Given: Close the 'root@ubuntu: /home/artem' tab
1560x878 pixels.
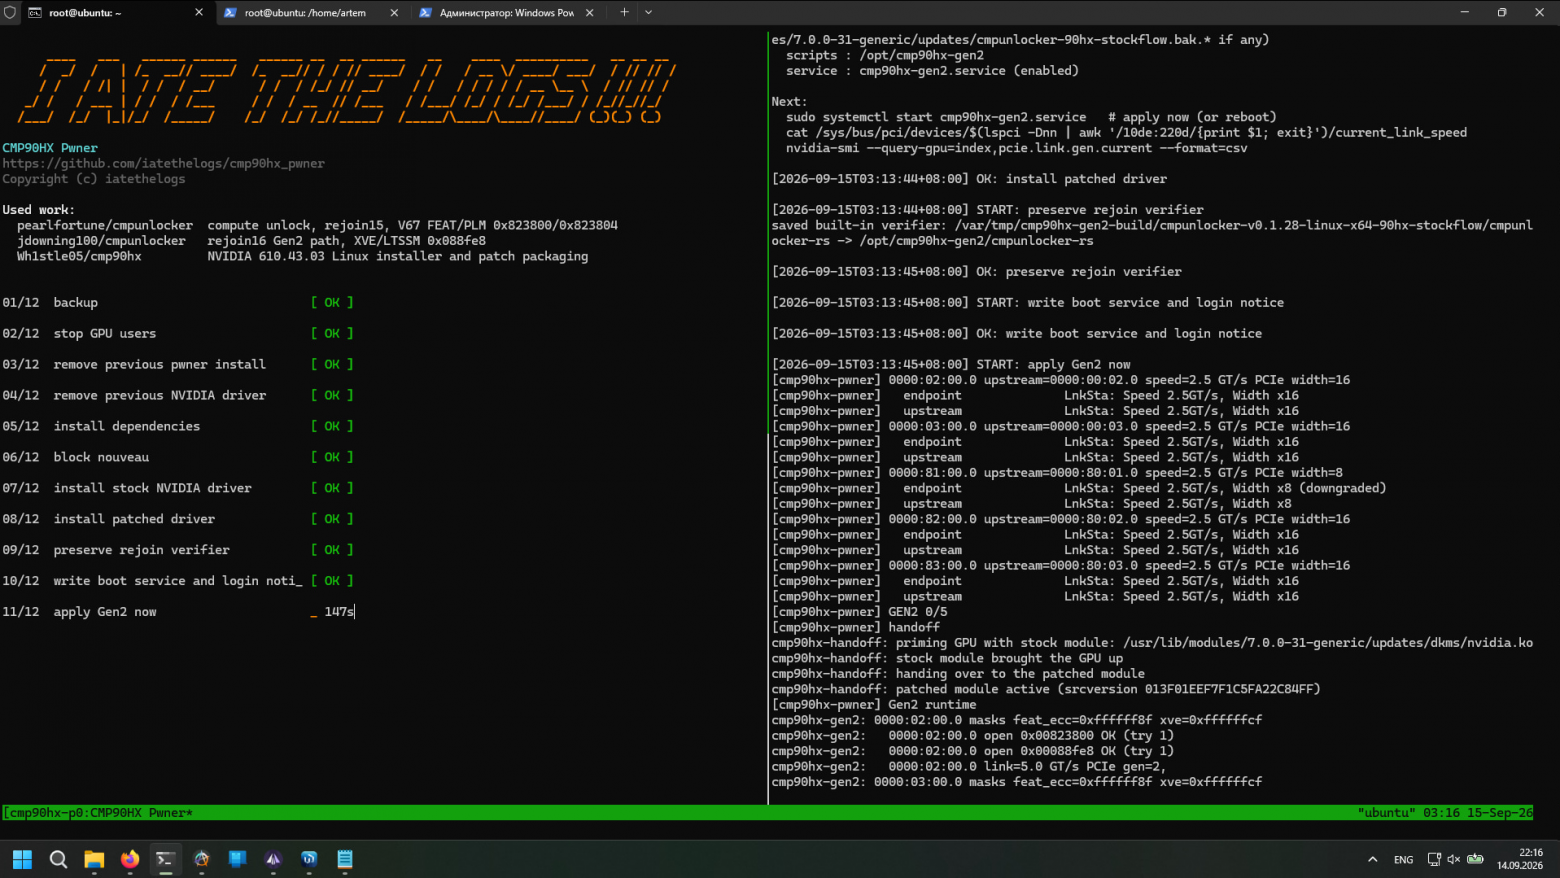Looking at the screenshot, I should point(394,13).
